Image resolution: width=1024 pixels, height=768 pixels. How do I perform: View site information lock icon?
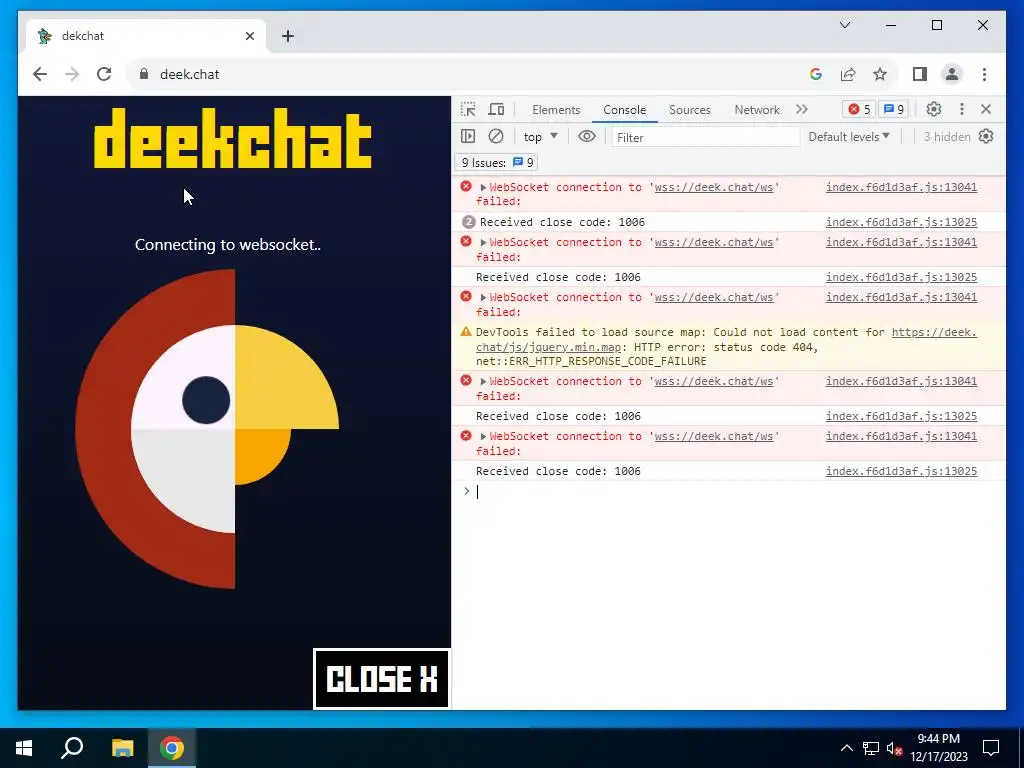(144, 74)
